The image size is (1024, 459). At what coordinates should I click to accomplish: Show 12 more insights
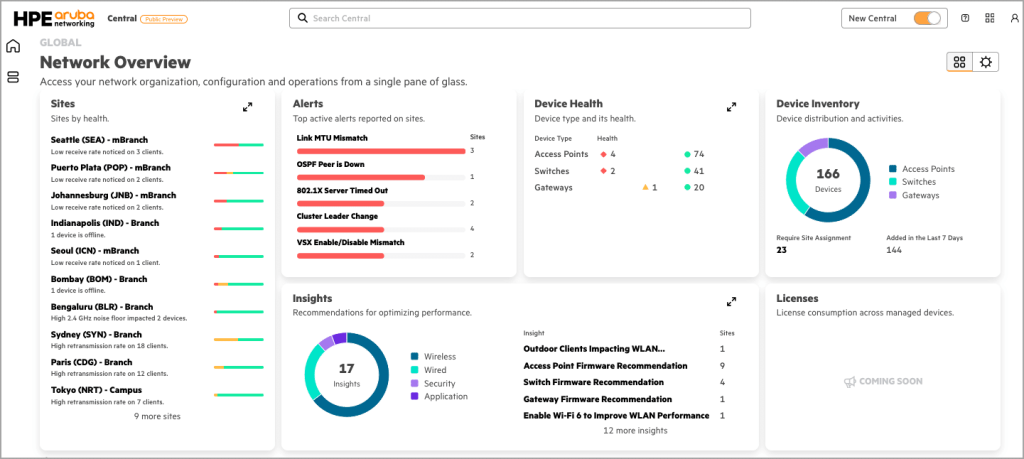635,431
